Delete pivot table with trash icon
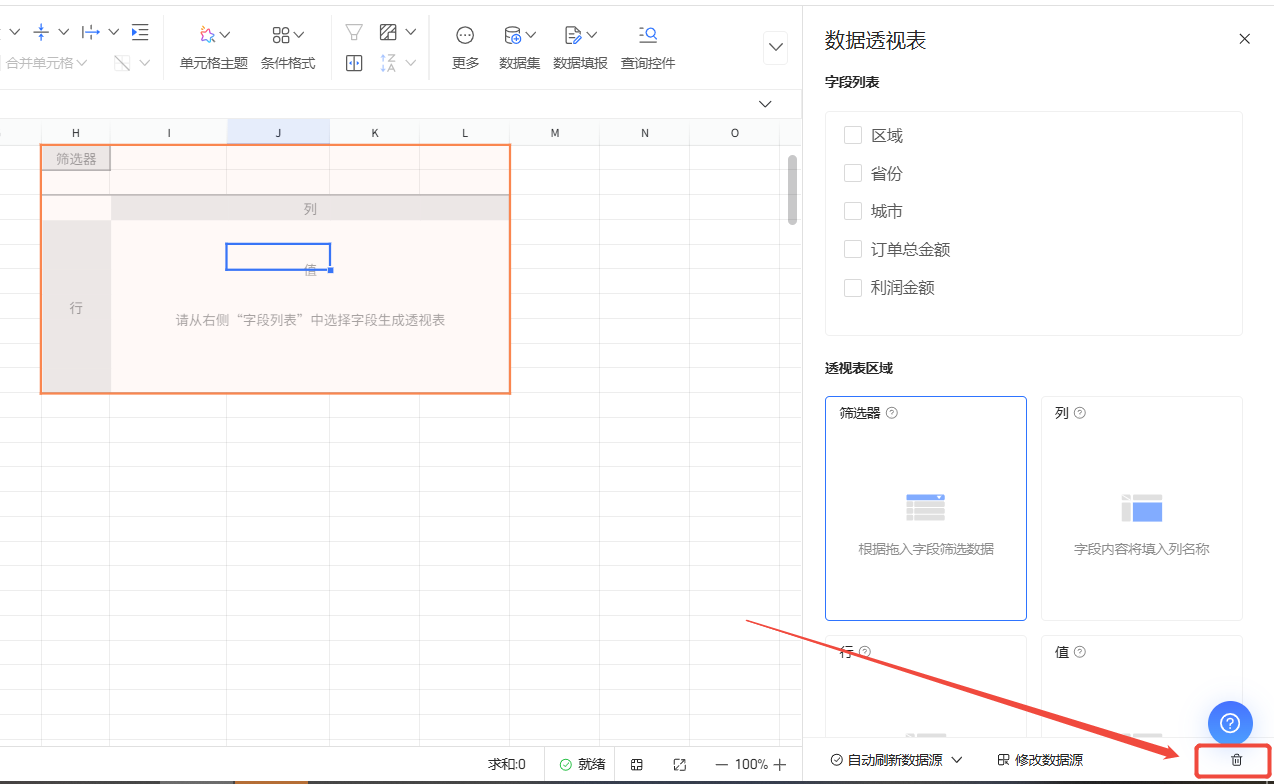1274x784 pixels. pyautogui.click(x=1236, y=760)
